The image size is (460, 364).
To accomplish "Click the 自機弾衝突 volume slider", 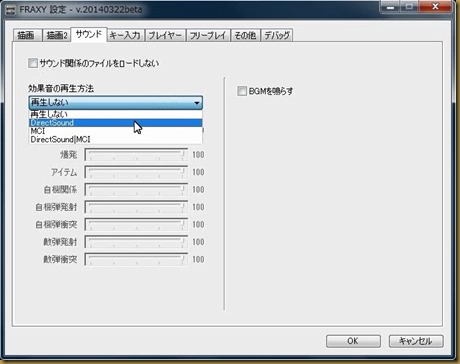I will tap(136, 224).
